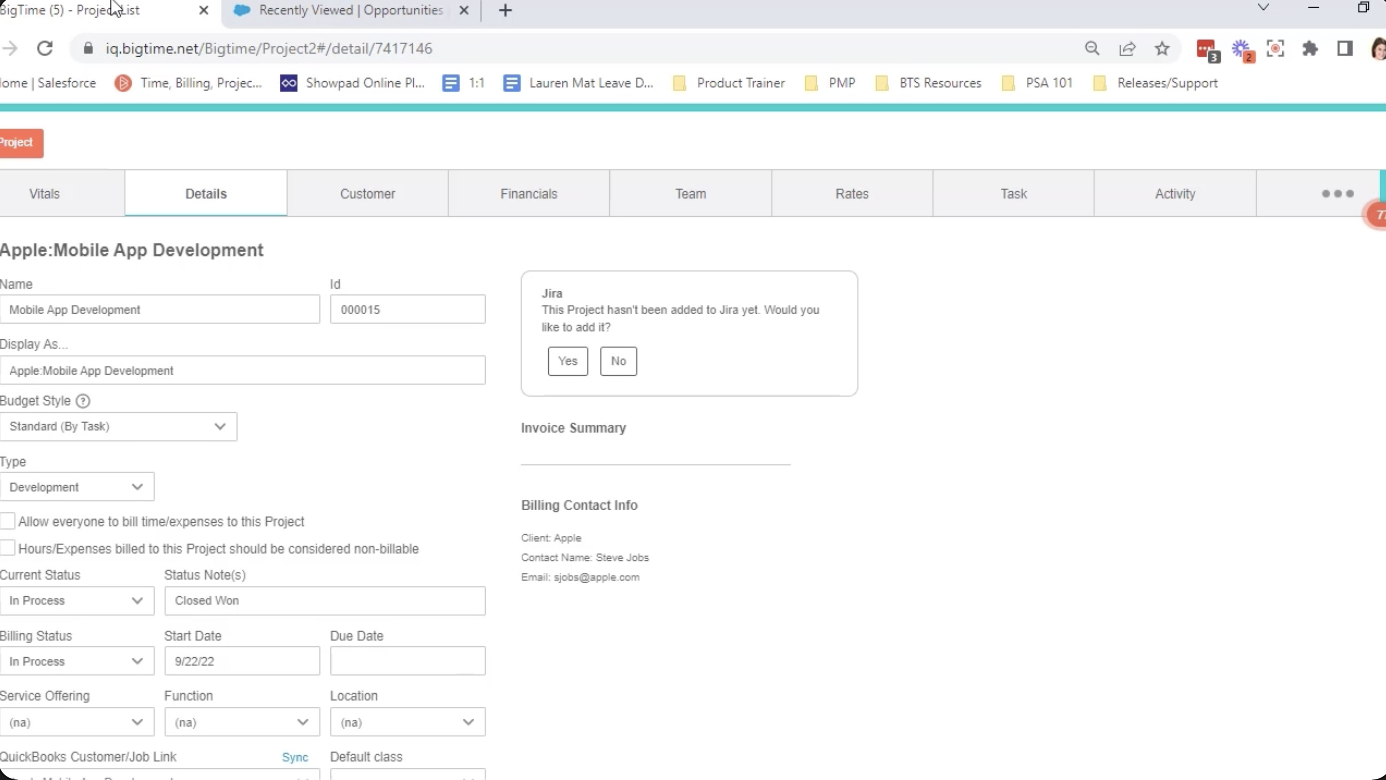Image resolution: width=1386 pixels, height=780 pixels.
Task: Click the zoom magnifier icon in address bar
Action: pyautogui.click(x=1092, y=48)
